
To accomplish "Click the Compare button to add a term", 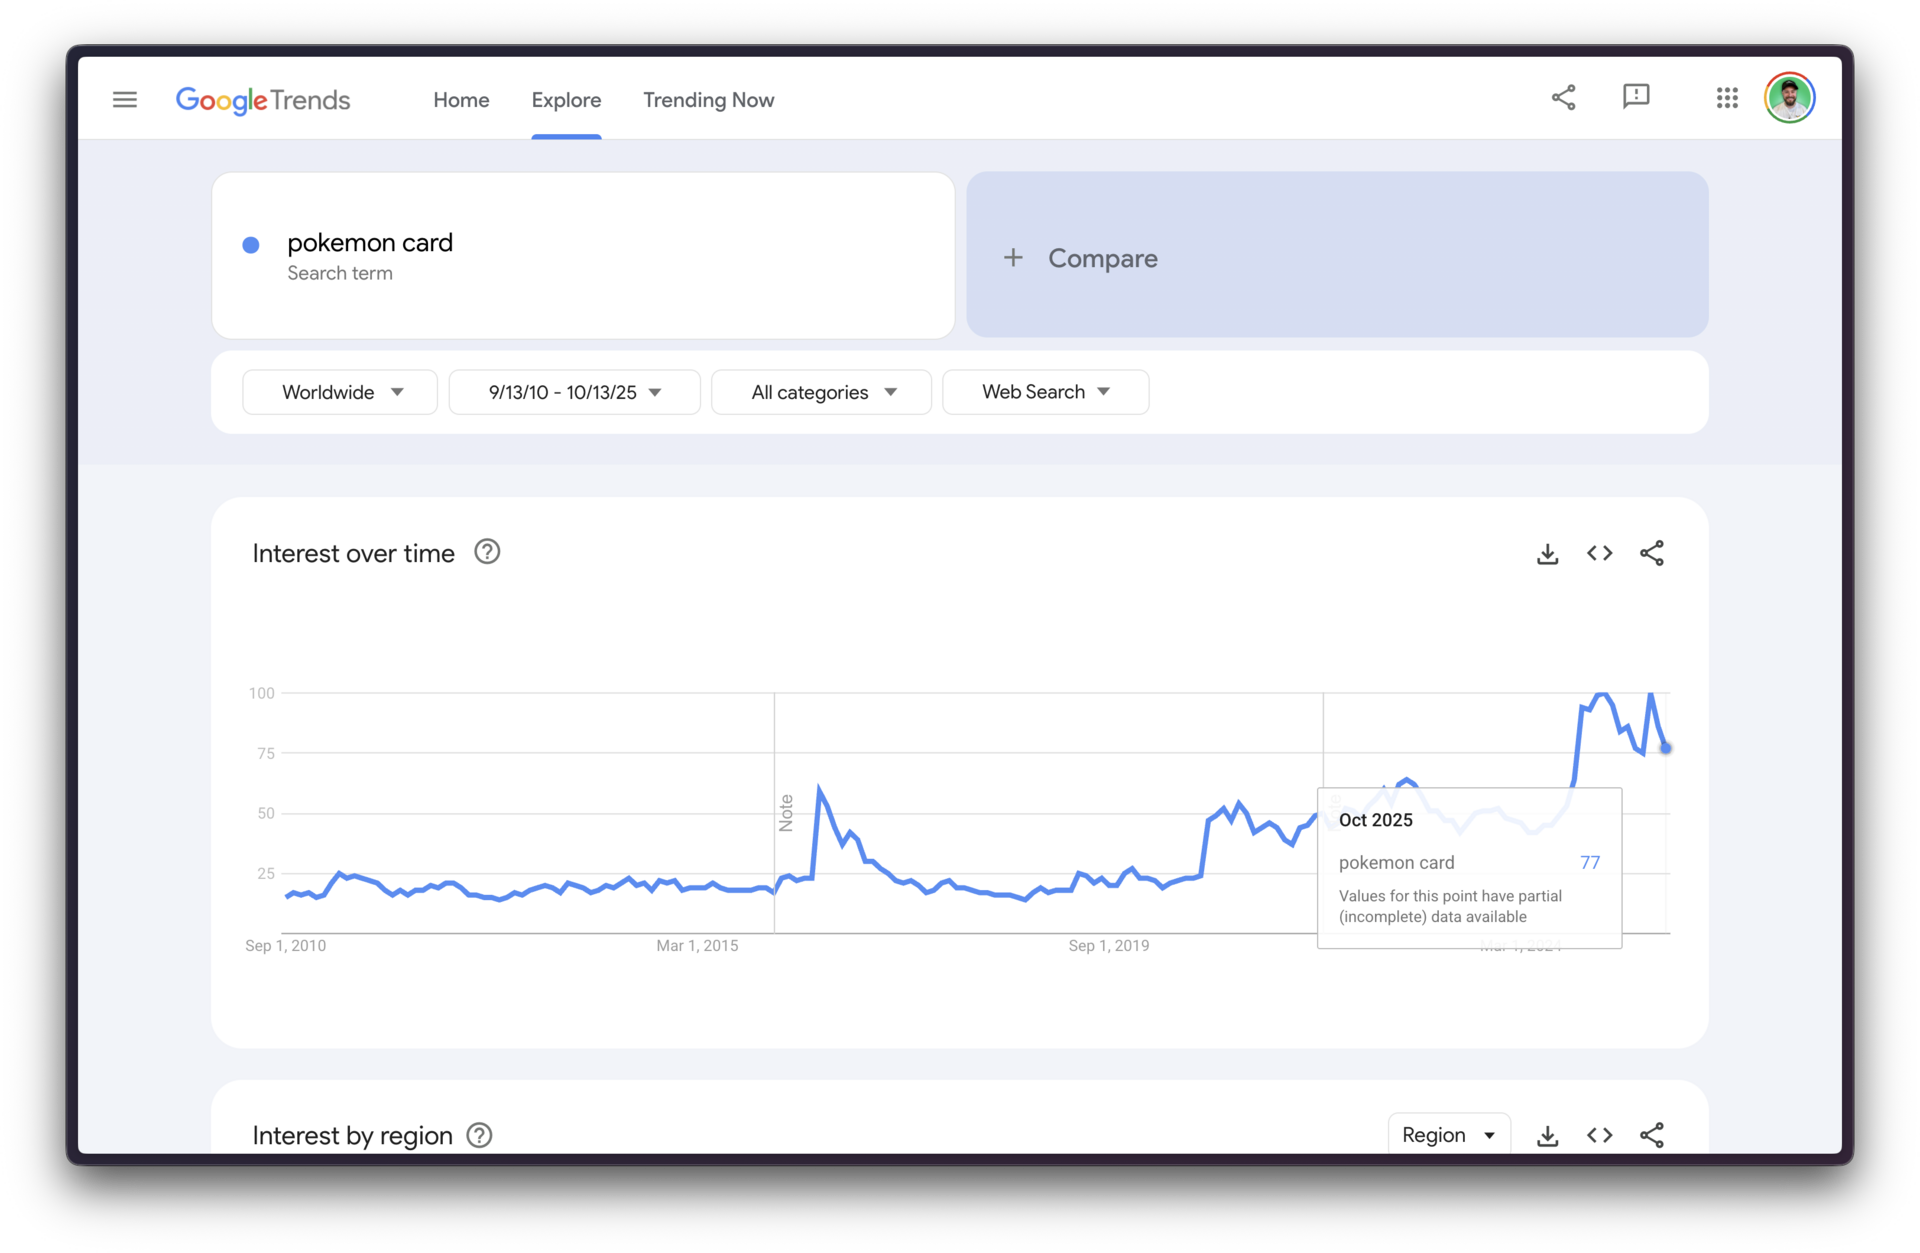I will 1081,257.
